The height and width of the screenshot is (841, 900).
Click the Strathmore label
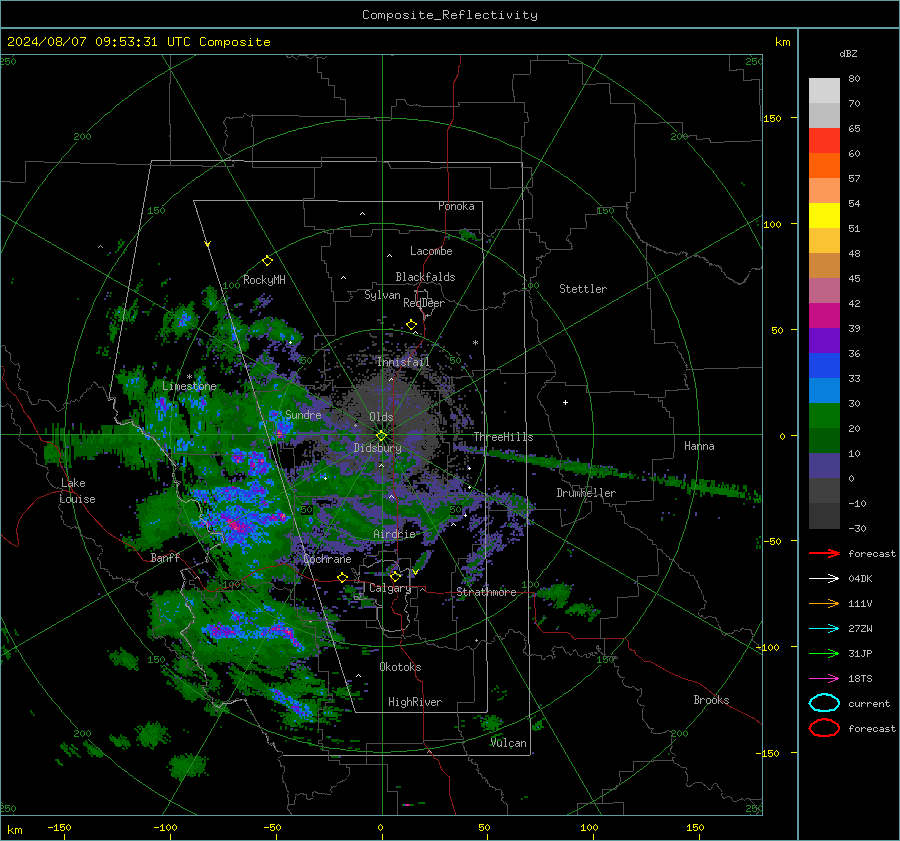pyautogui.click(x=486, y=592)
